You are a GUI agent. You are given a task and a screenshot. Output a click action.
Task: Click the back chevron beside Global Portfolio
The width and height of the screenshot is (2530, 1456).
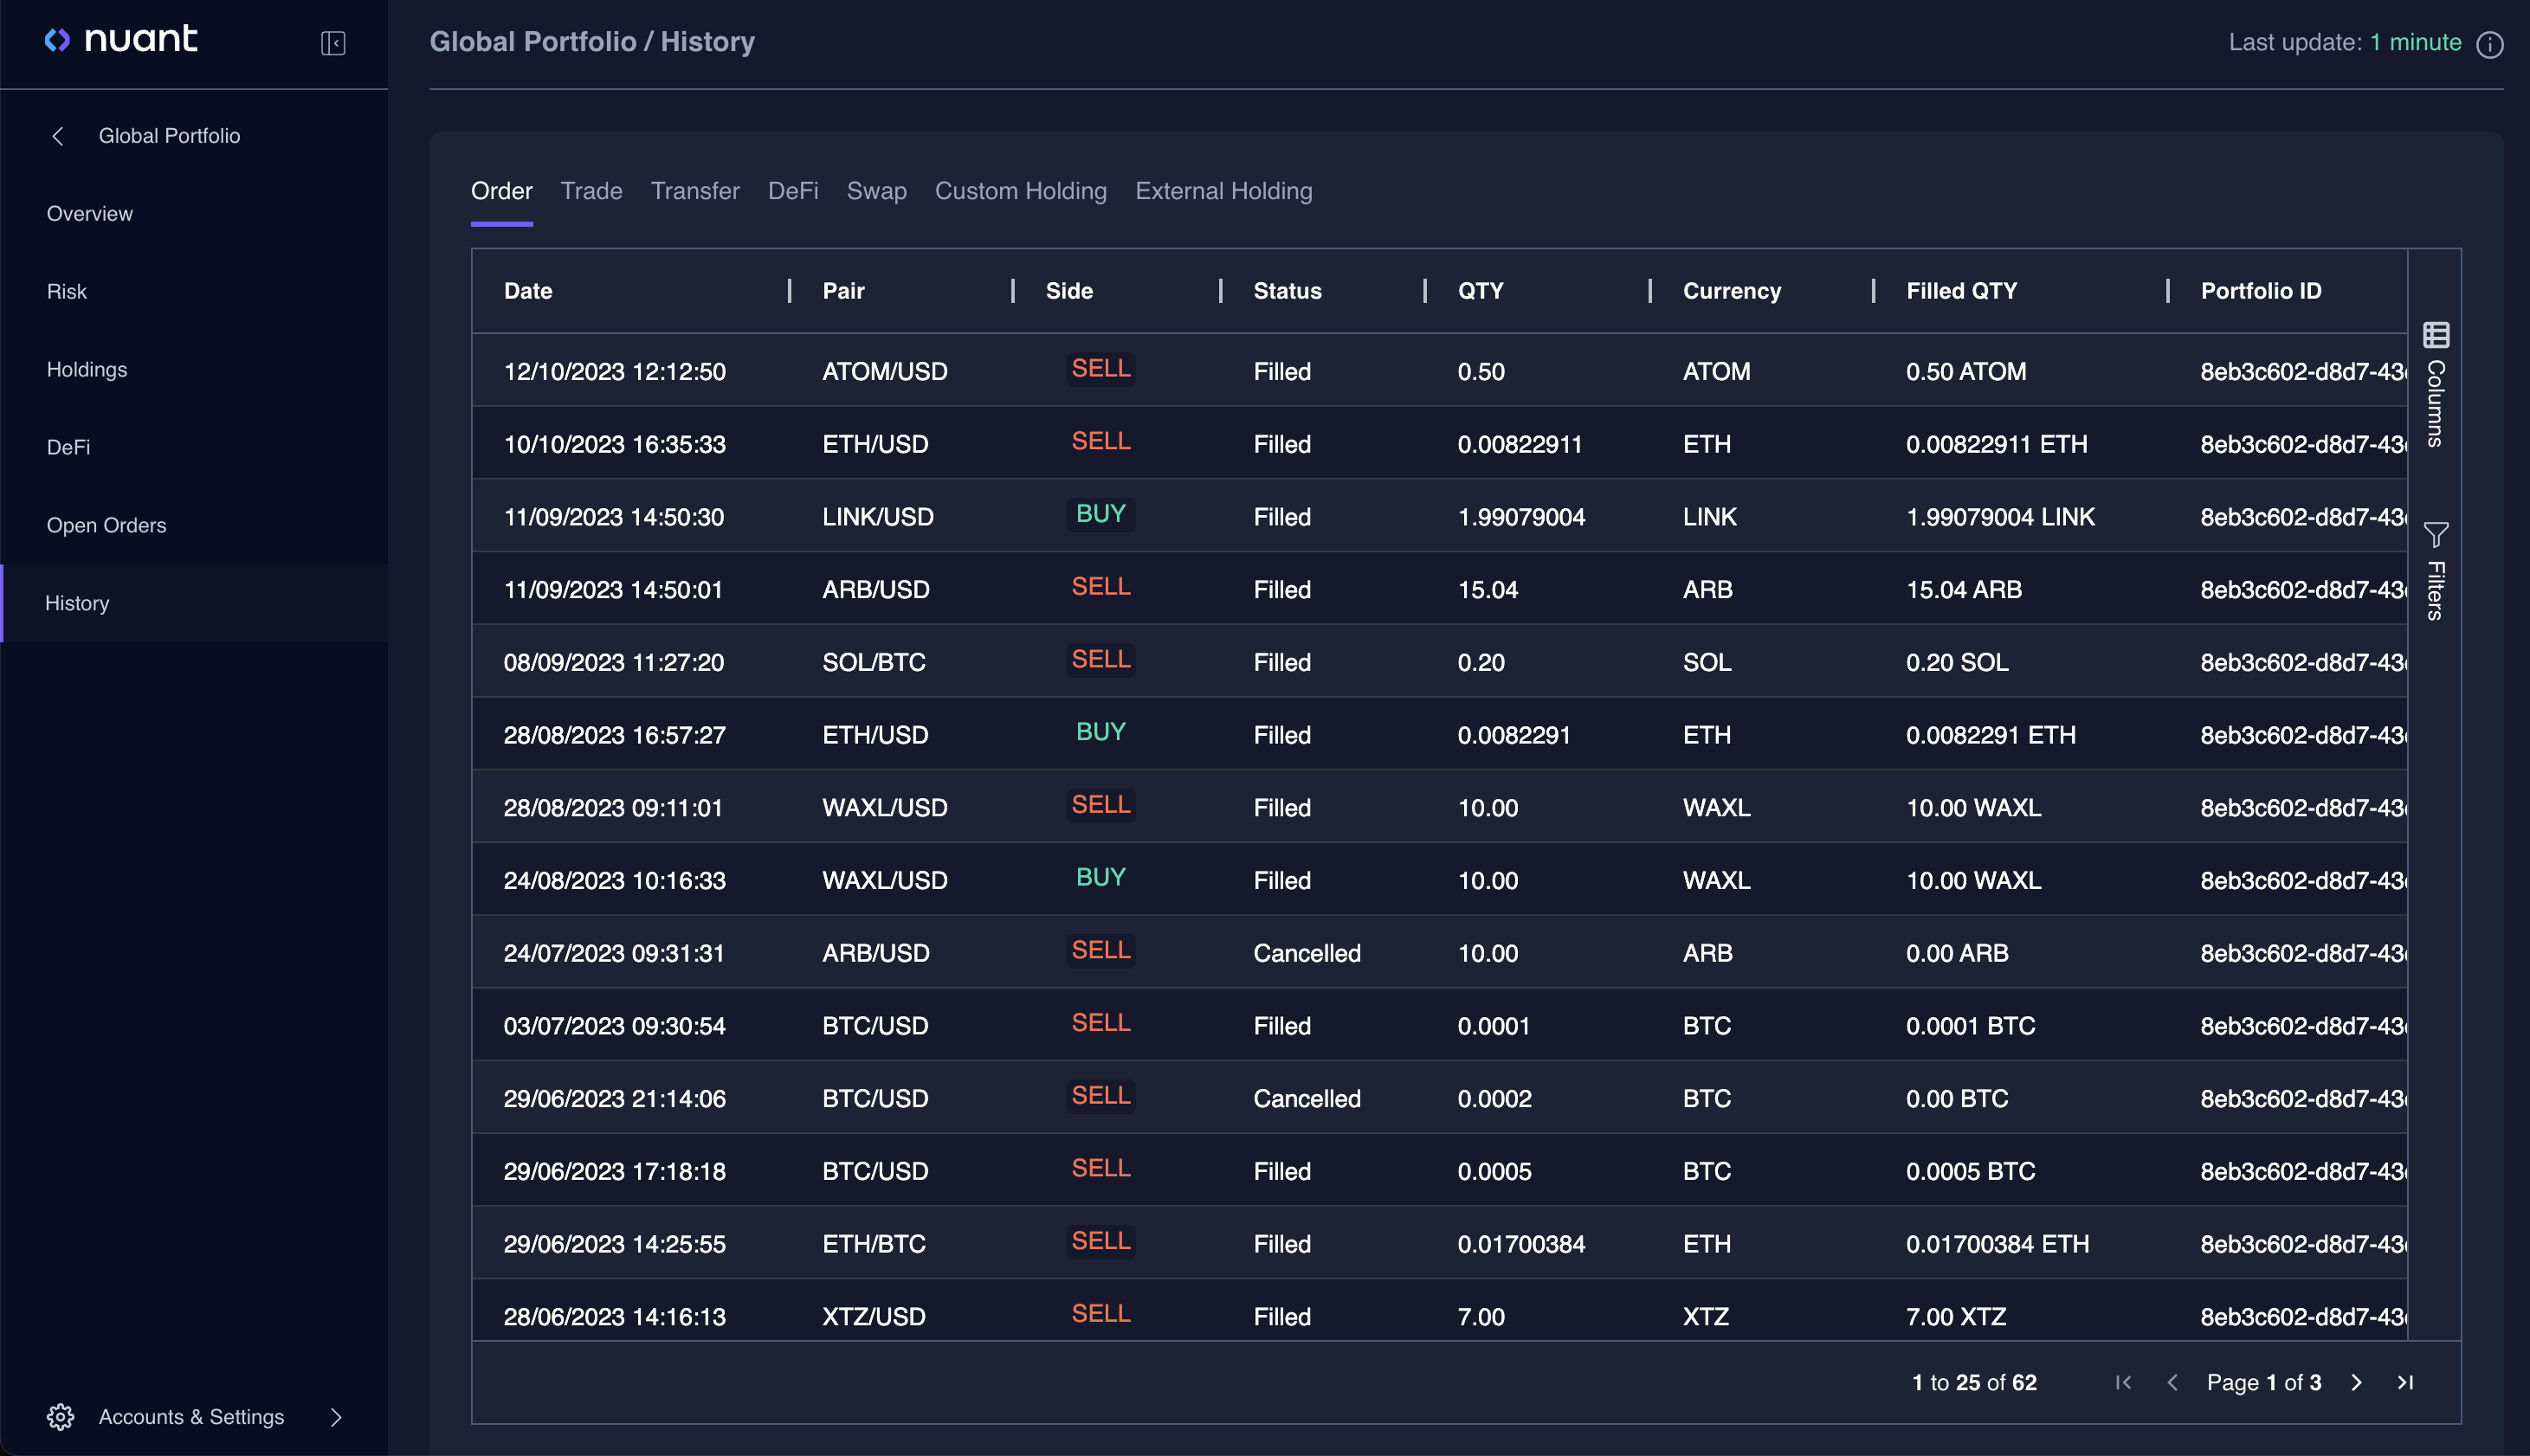[x=59, y=135]
